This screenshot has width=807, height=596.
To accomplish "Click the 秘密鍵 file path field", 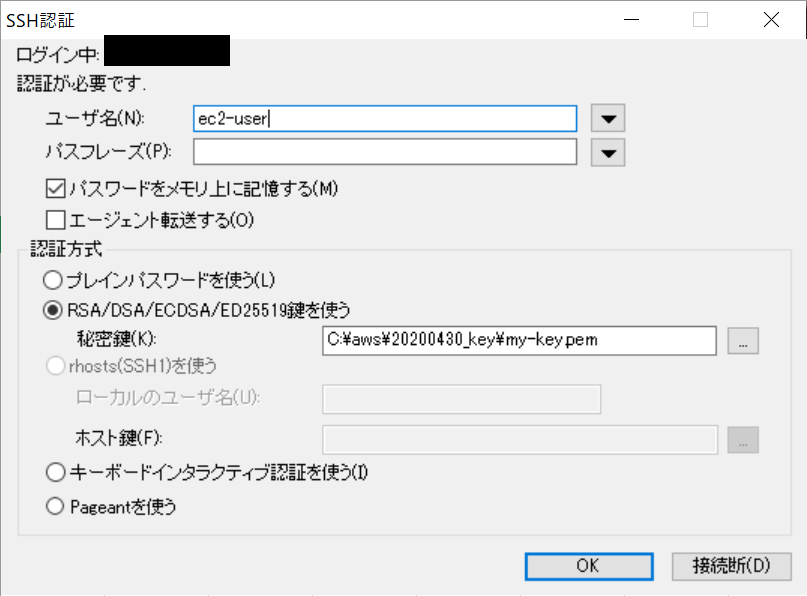I will pyautogui.click(x=519, y=340).
